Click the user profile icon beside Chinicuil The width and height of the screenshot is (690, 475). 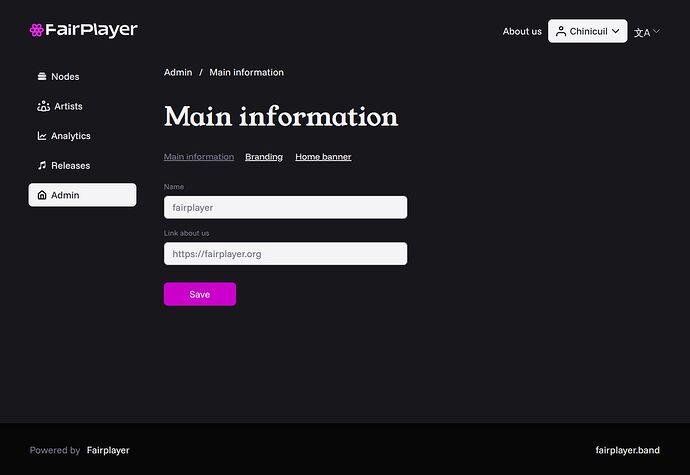tap(561, 31)
